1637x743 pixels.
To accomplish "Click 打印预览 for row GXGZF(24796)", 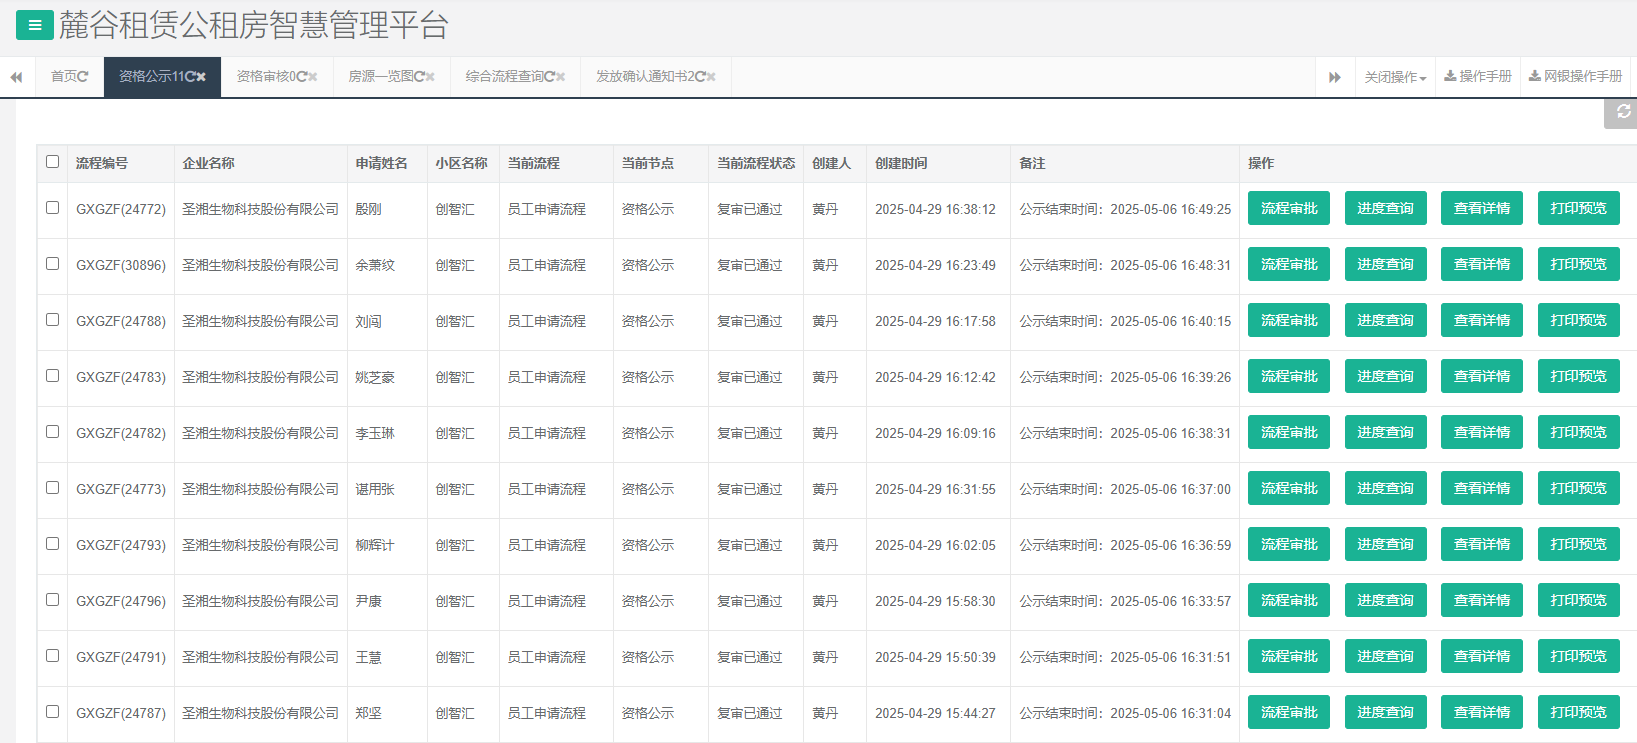I will (1578, 600).
